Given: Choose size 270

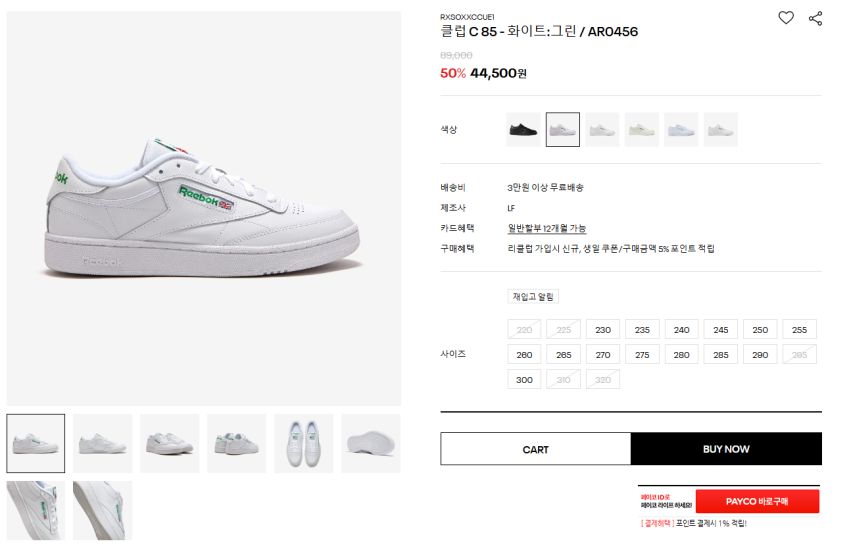Looking at the screenshot, I should 603,355.
